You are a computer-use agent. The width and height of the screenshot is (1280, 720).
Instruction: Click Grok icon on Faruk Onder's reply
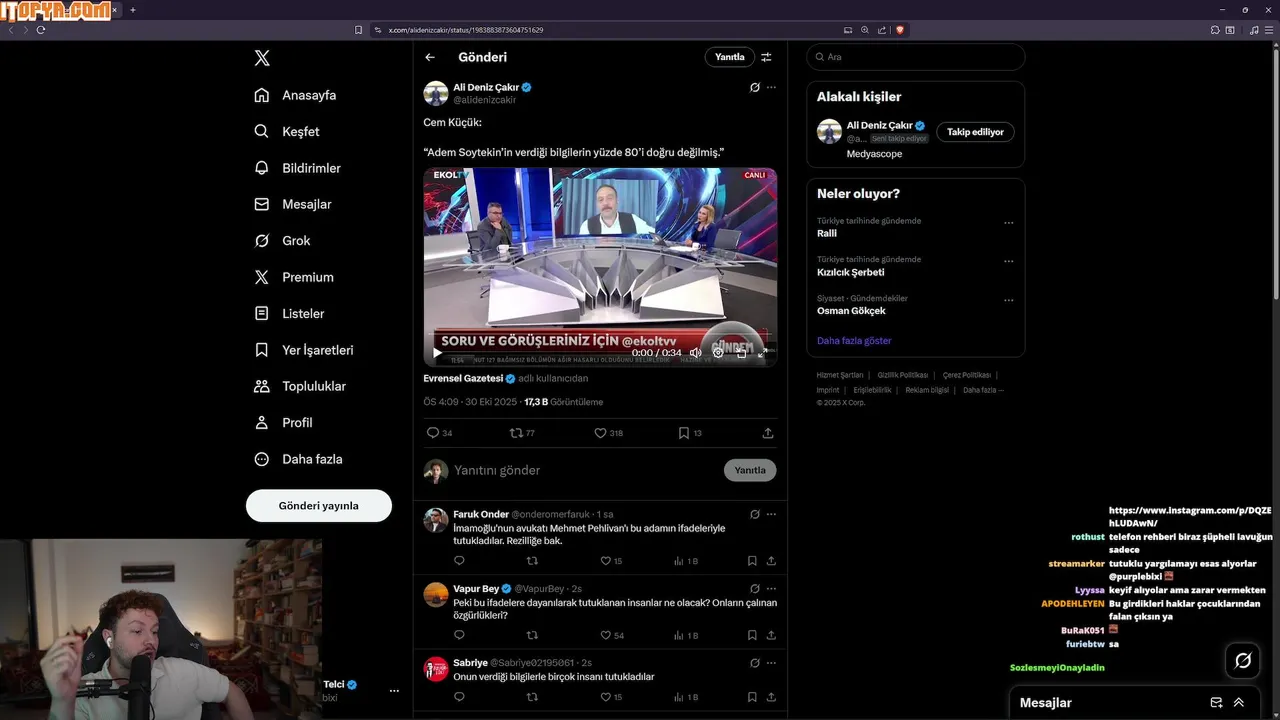(x=755, y=514)
